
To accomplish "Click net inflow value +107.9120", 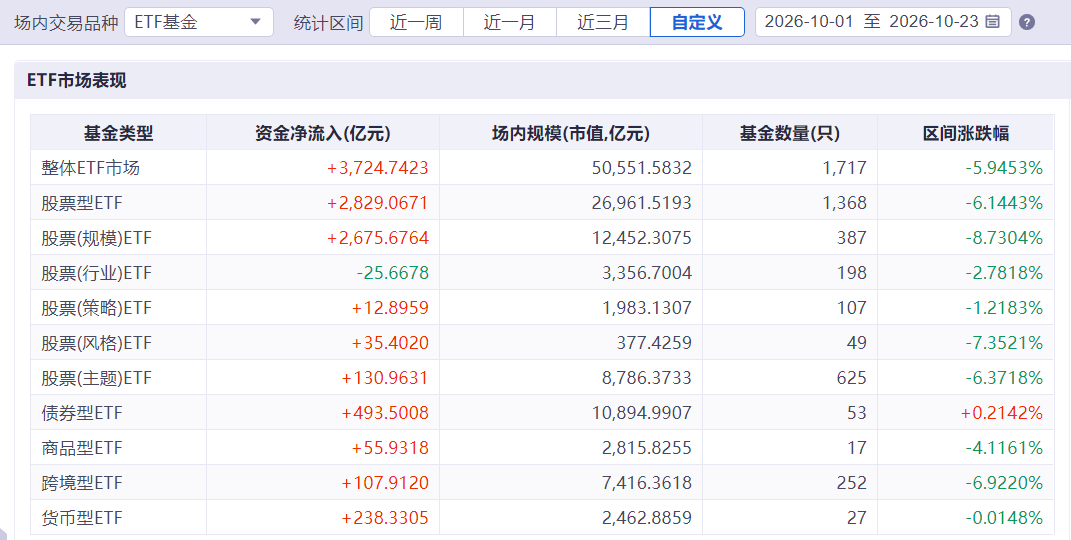I will tap(385, 483).
